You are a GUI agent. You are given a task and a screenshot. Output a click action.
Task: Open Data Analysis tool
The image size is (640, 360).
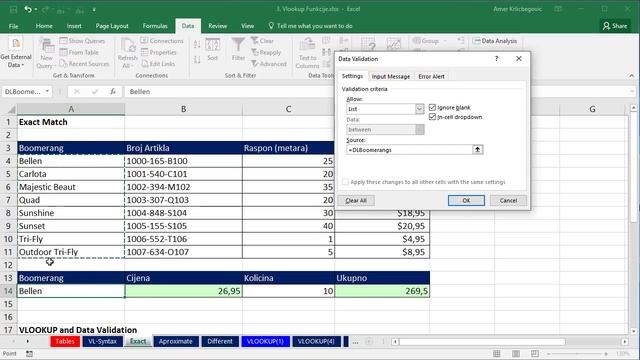(495, 41)
